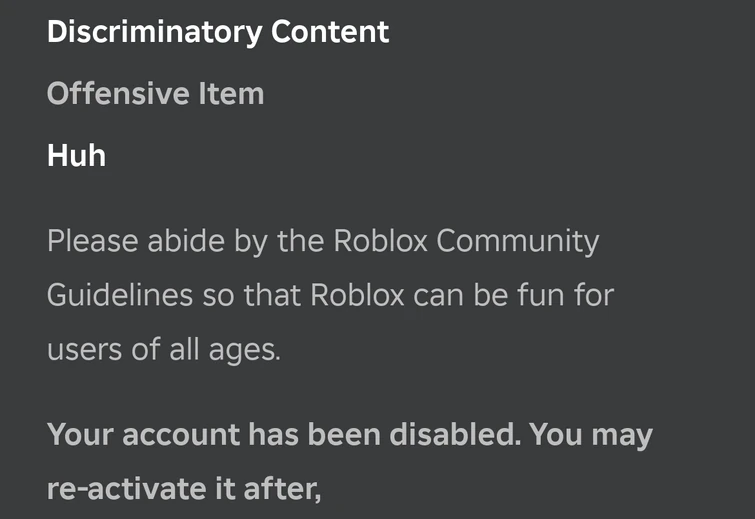Click the "Huh" moderator note text

coord(76,156)
